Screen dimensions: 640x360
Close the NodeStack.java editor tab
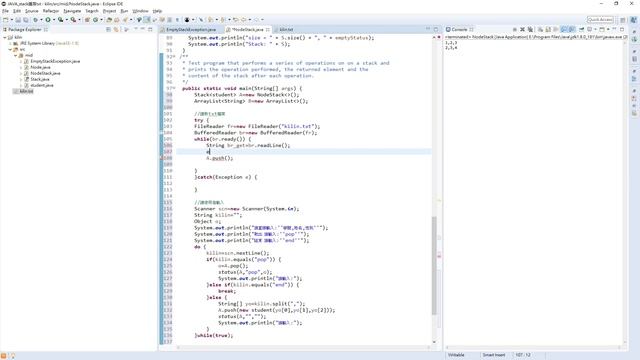point(268,29)
